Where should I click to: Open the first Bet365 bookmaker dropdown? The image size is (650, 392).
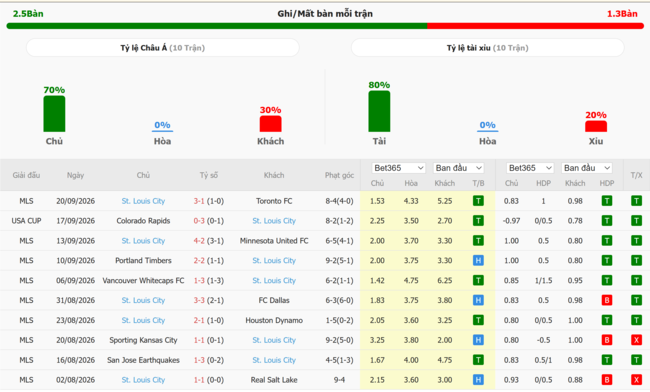pos(398,168)
